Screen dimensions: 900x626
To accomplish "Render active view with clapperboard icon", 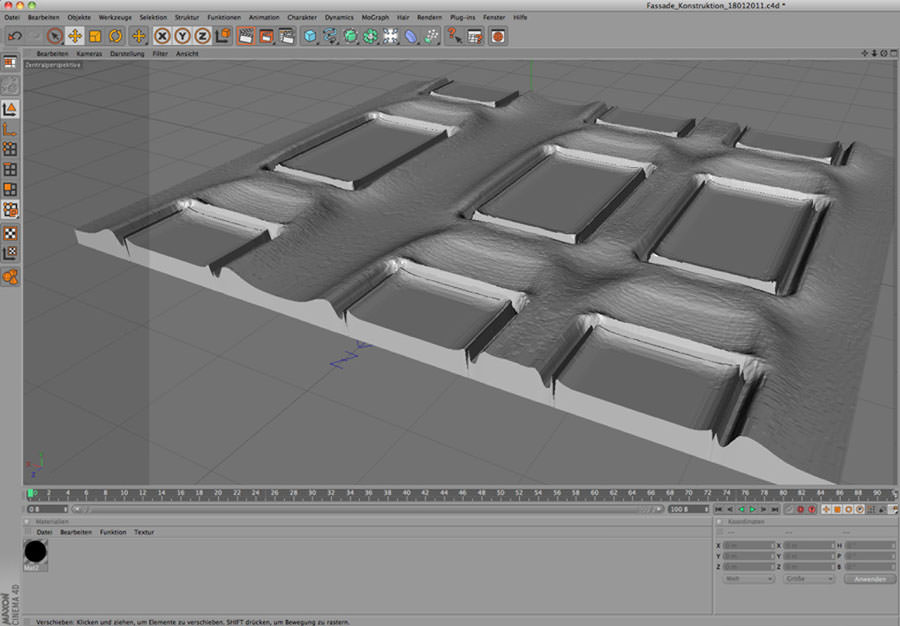I will pyautogui.click(x=246, y=36).
